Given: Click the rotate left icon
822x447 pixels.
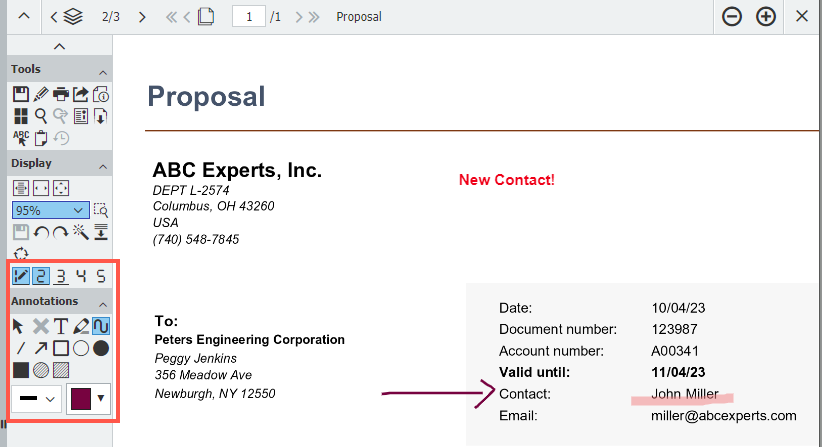Looking at the screenshot, I should (x=41, y=232).
